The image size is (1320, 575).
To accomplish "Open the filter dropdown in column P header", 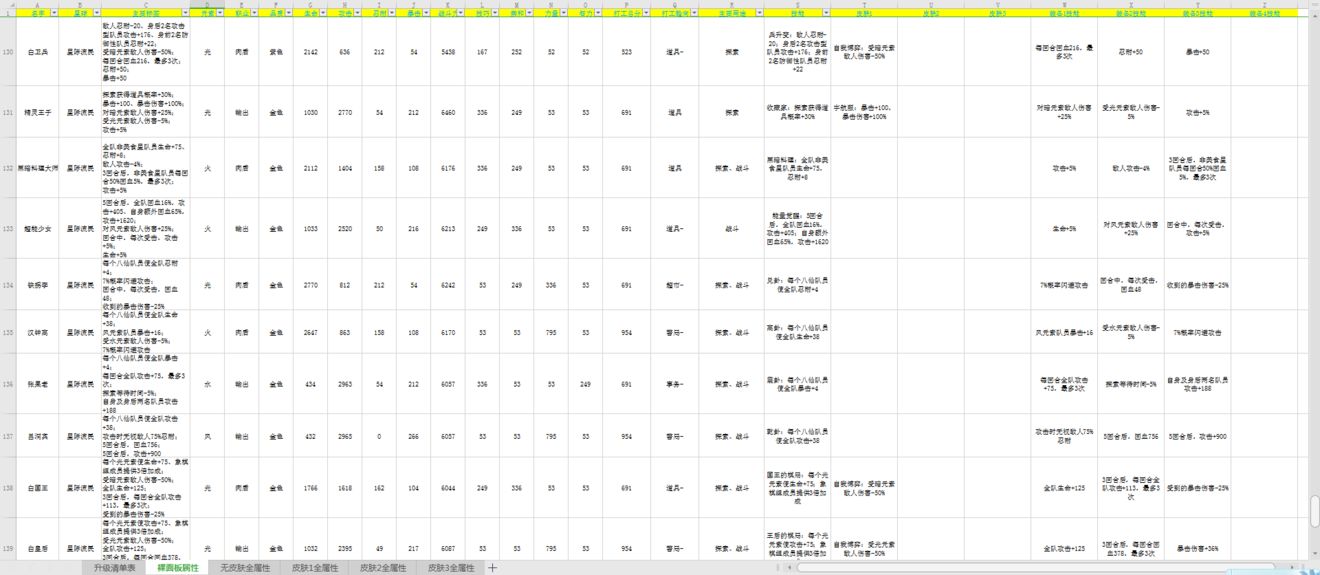I will 647,15.
